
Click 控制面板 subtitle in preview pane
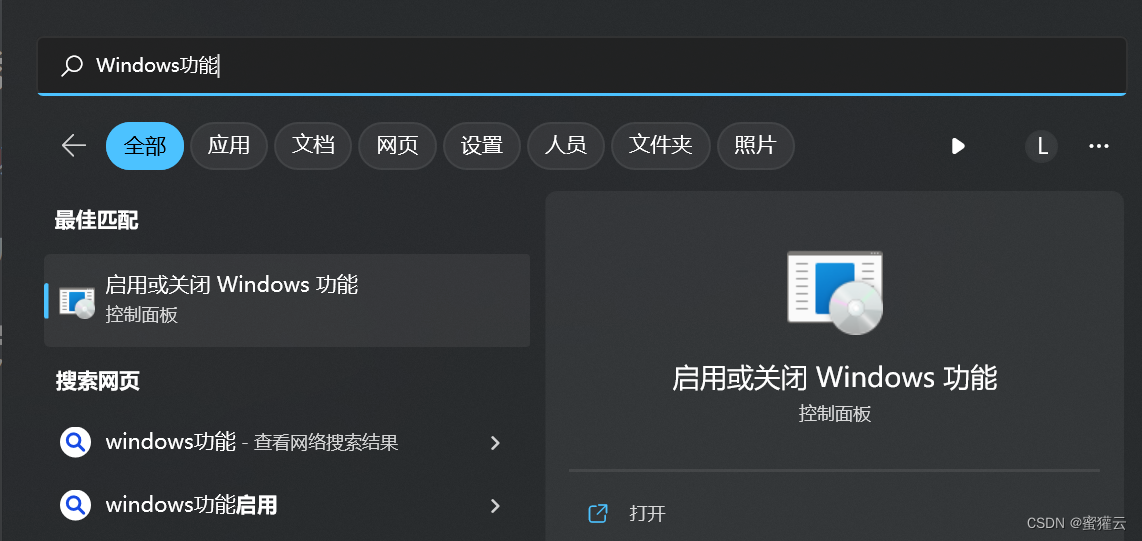pos(835,414)
